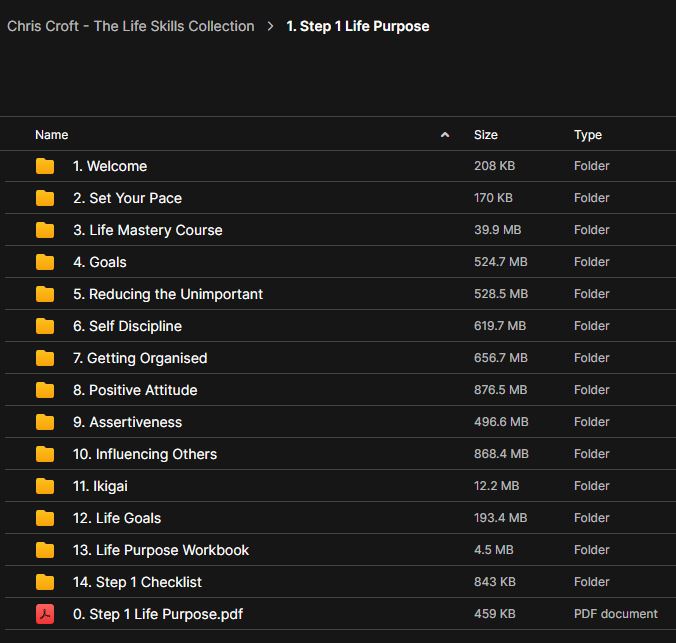Screen dimensions: 676x643
Task: Click folder icon next to 14. Step 1 Checklist
Action: [x=45, y=582]
